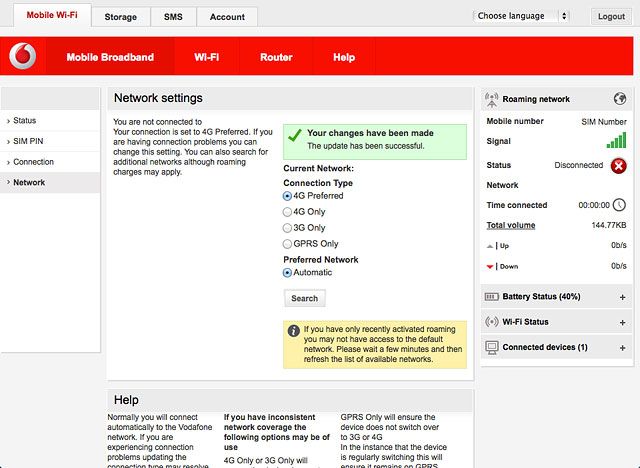
Task: Click the green success checkmark icon
Action: (295, 135)
